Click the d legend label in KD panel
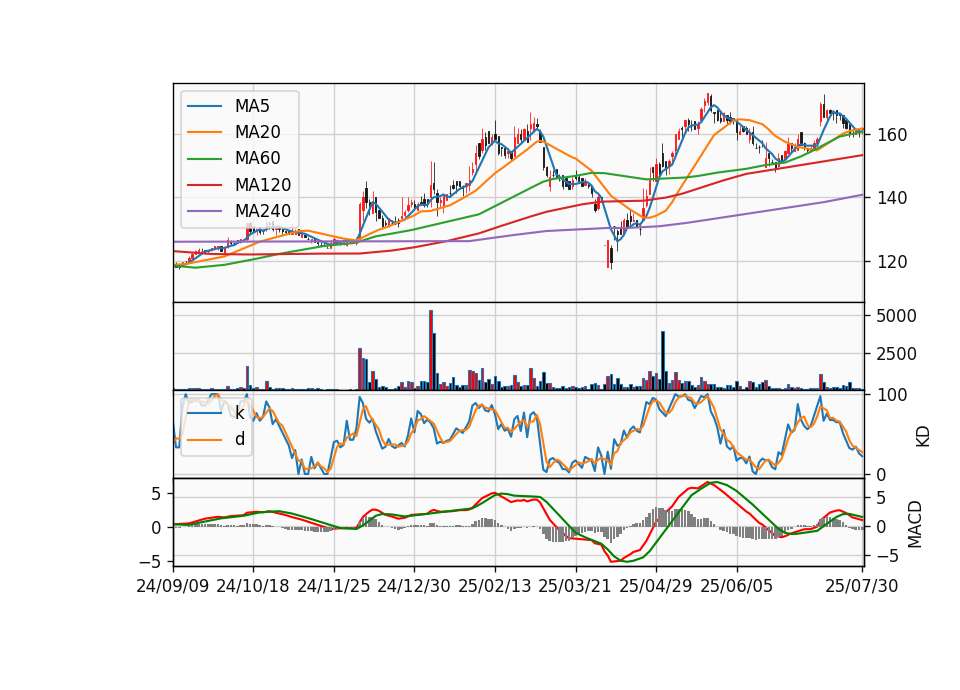Image resolution: width=960 pixels, height=690 pixels. (x=239, y=439)
